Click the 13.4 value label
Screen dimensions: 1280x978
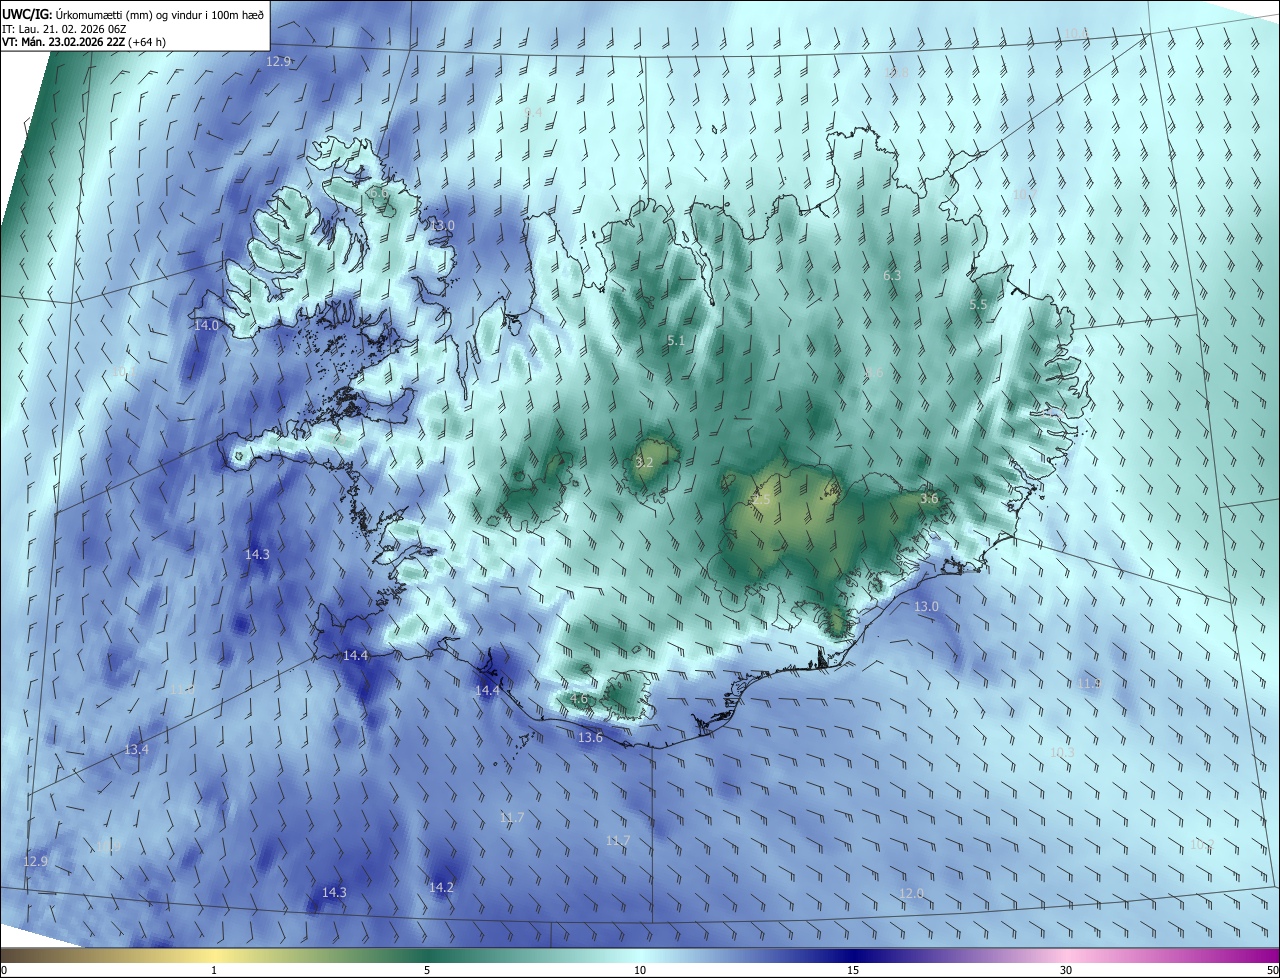[137, 750]
